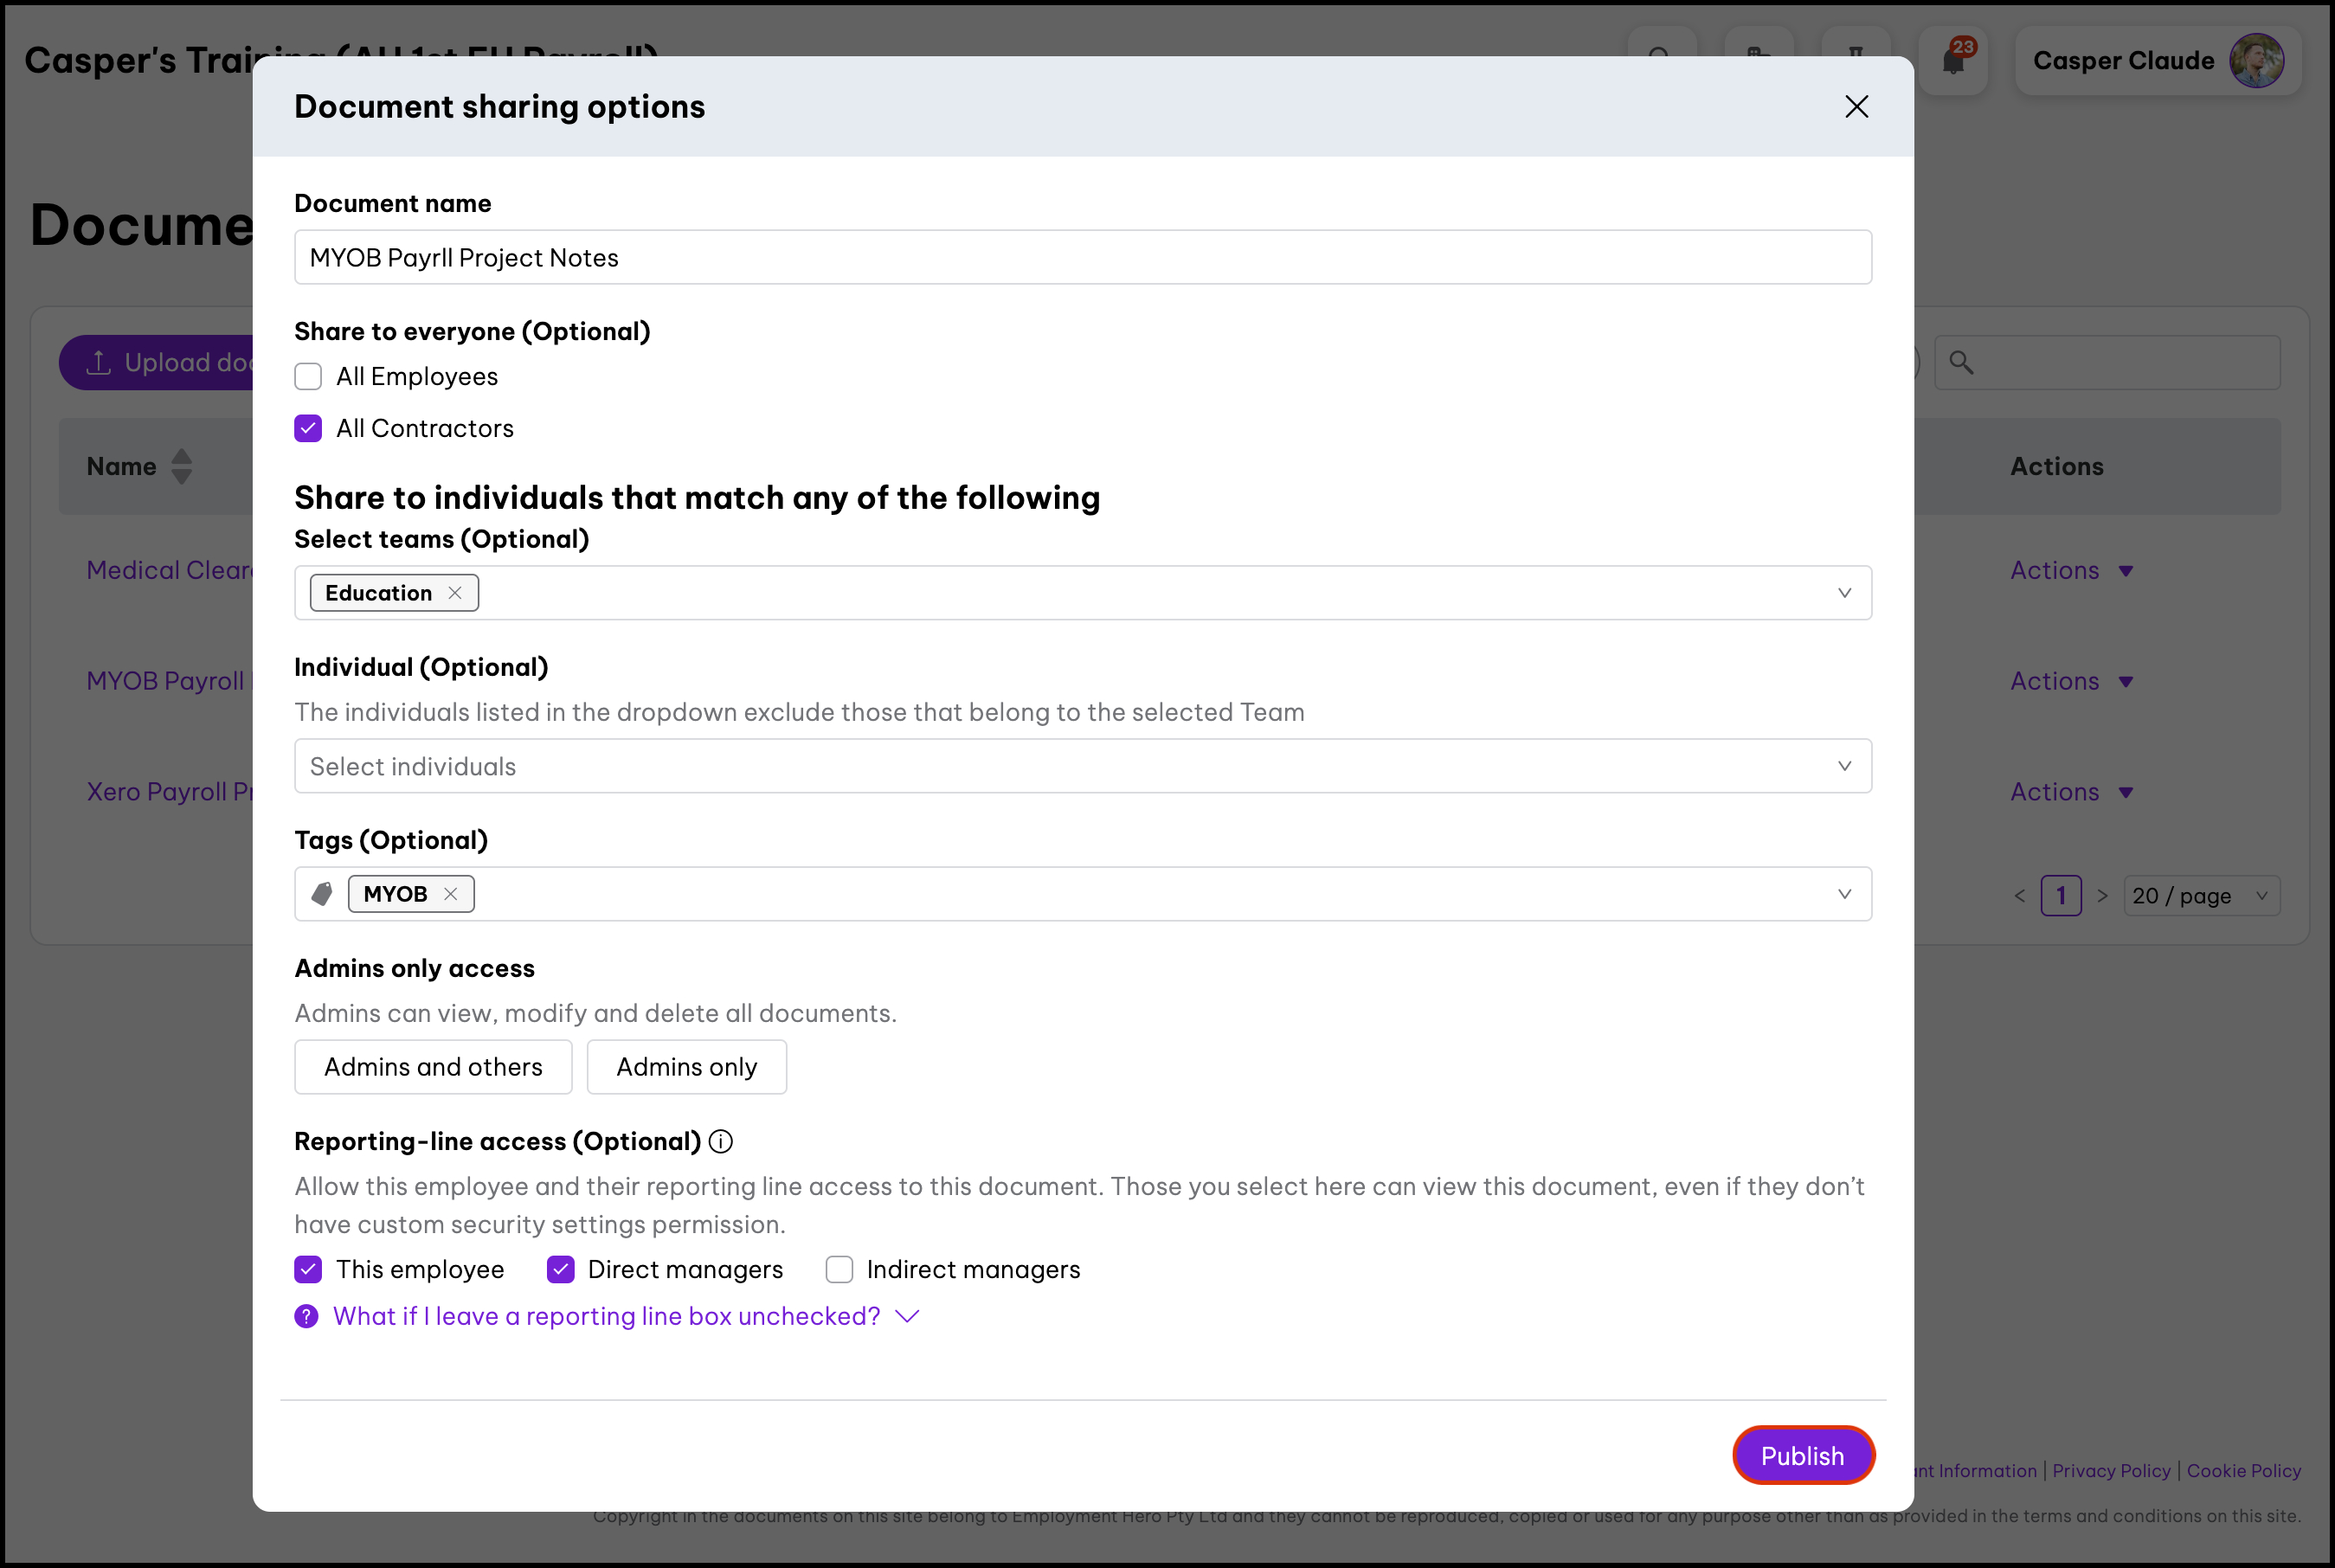
Task: Select the Admins and others option
Action: pos(433,1067)
